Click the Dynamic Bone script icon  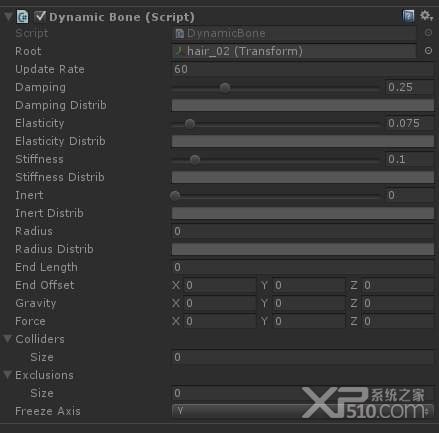pyautogui.click(x=23, y=17)
